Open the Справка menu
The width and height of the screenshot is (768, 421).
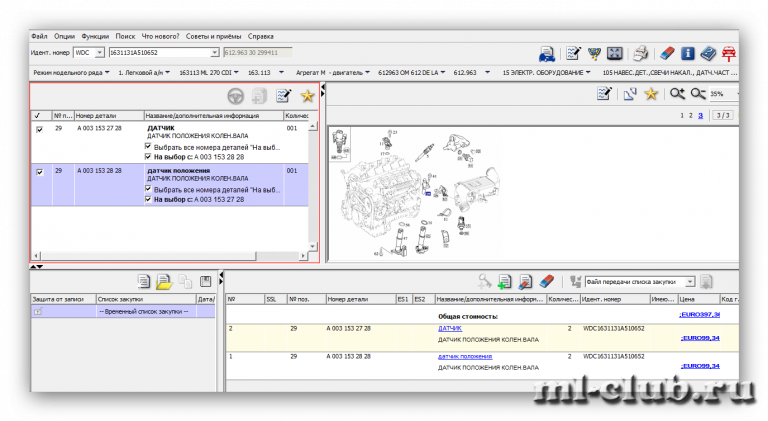pos(261,36)
